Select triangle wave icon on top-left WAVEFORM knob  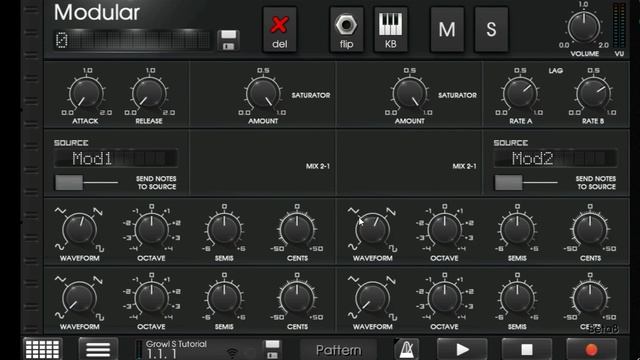click(x=60, y=211)
